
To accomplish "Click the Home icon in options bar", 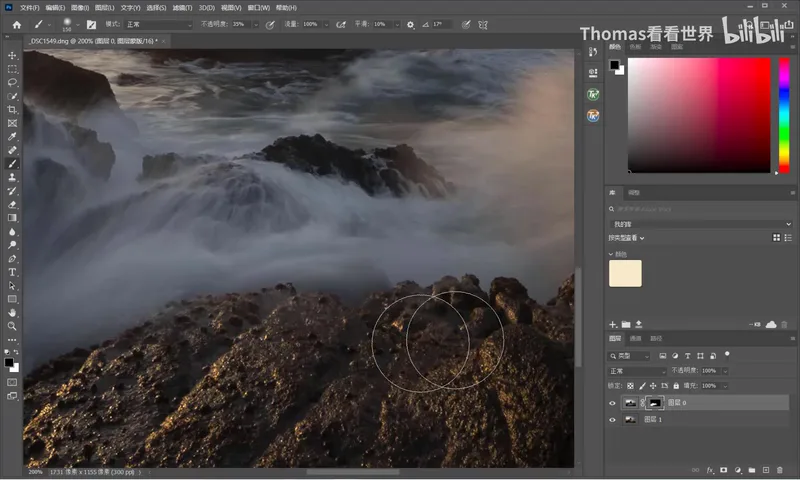I will point(17,24).
